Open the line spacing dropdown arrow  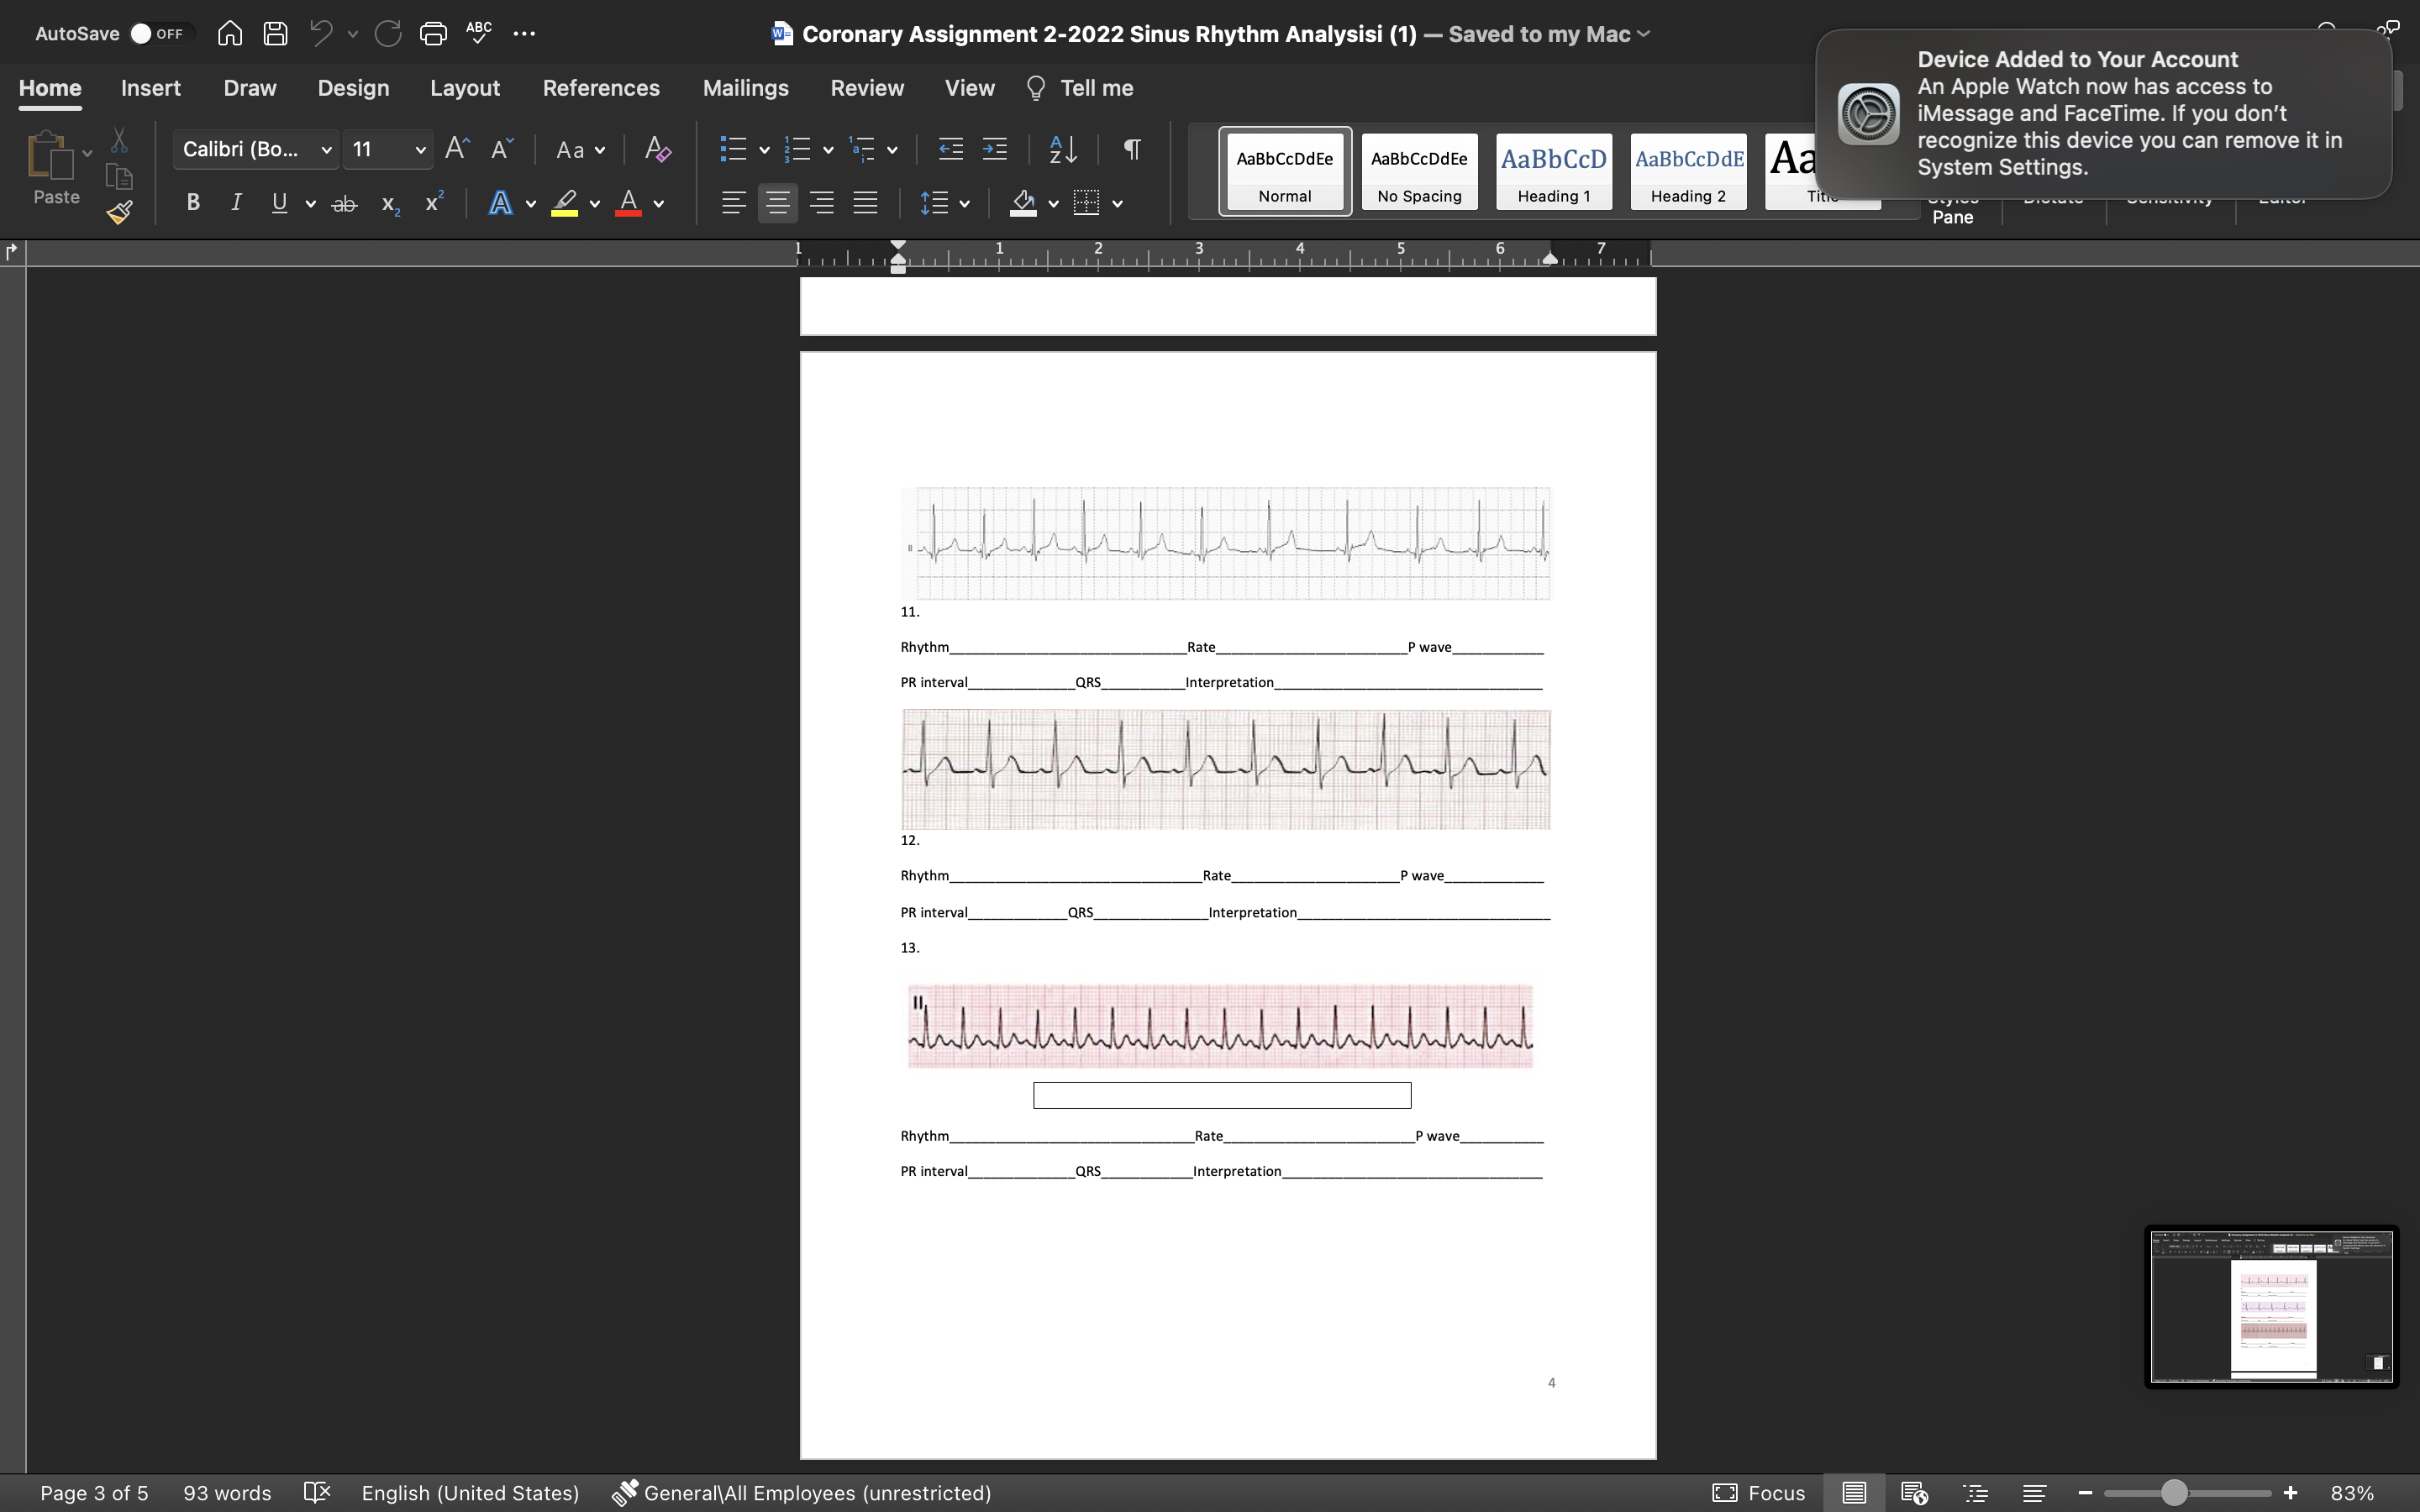(x=964, y=204)
